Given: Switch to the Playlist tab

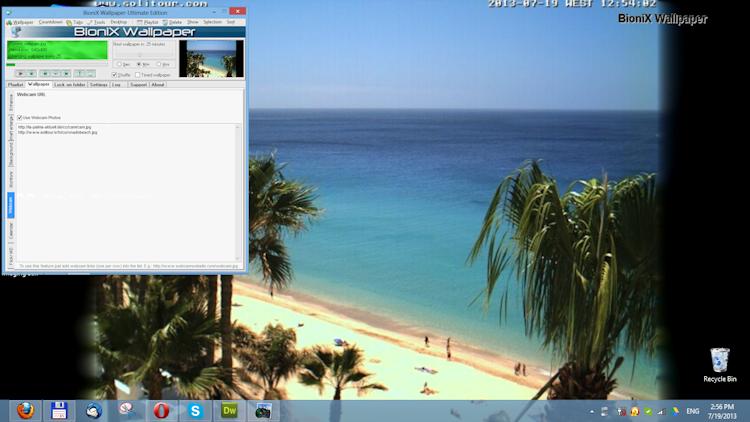Looking at the screenshot, I should tap(15, 85).
